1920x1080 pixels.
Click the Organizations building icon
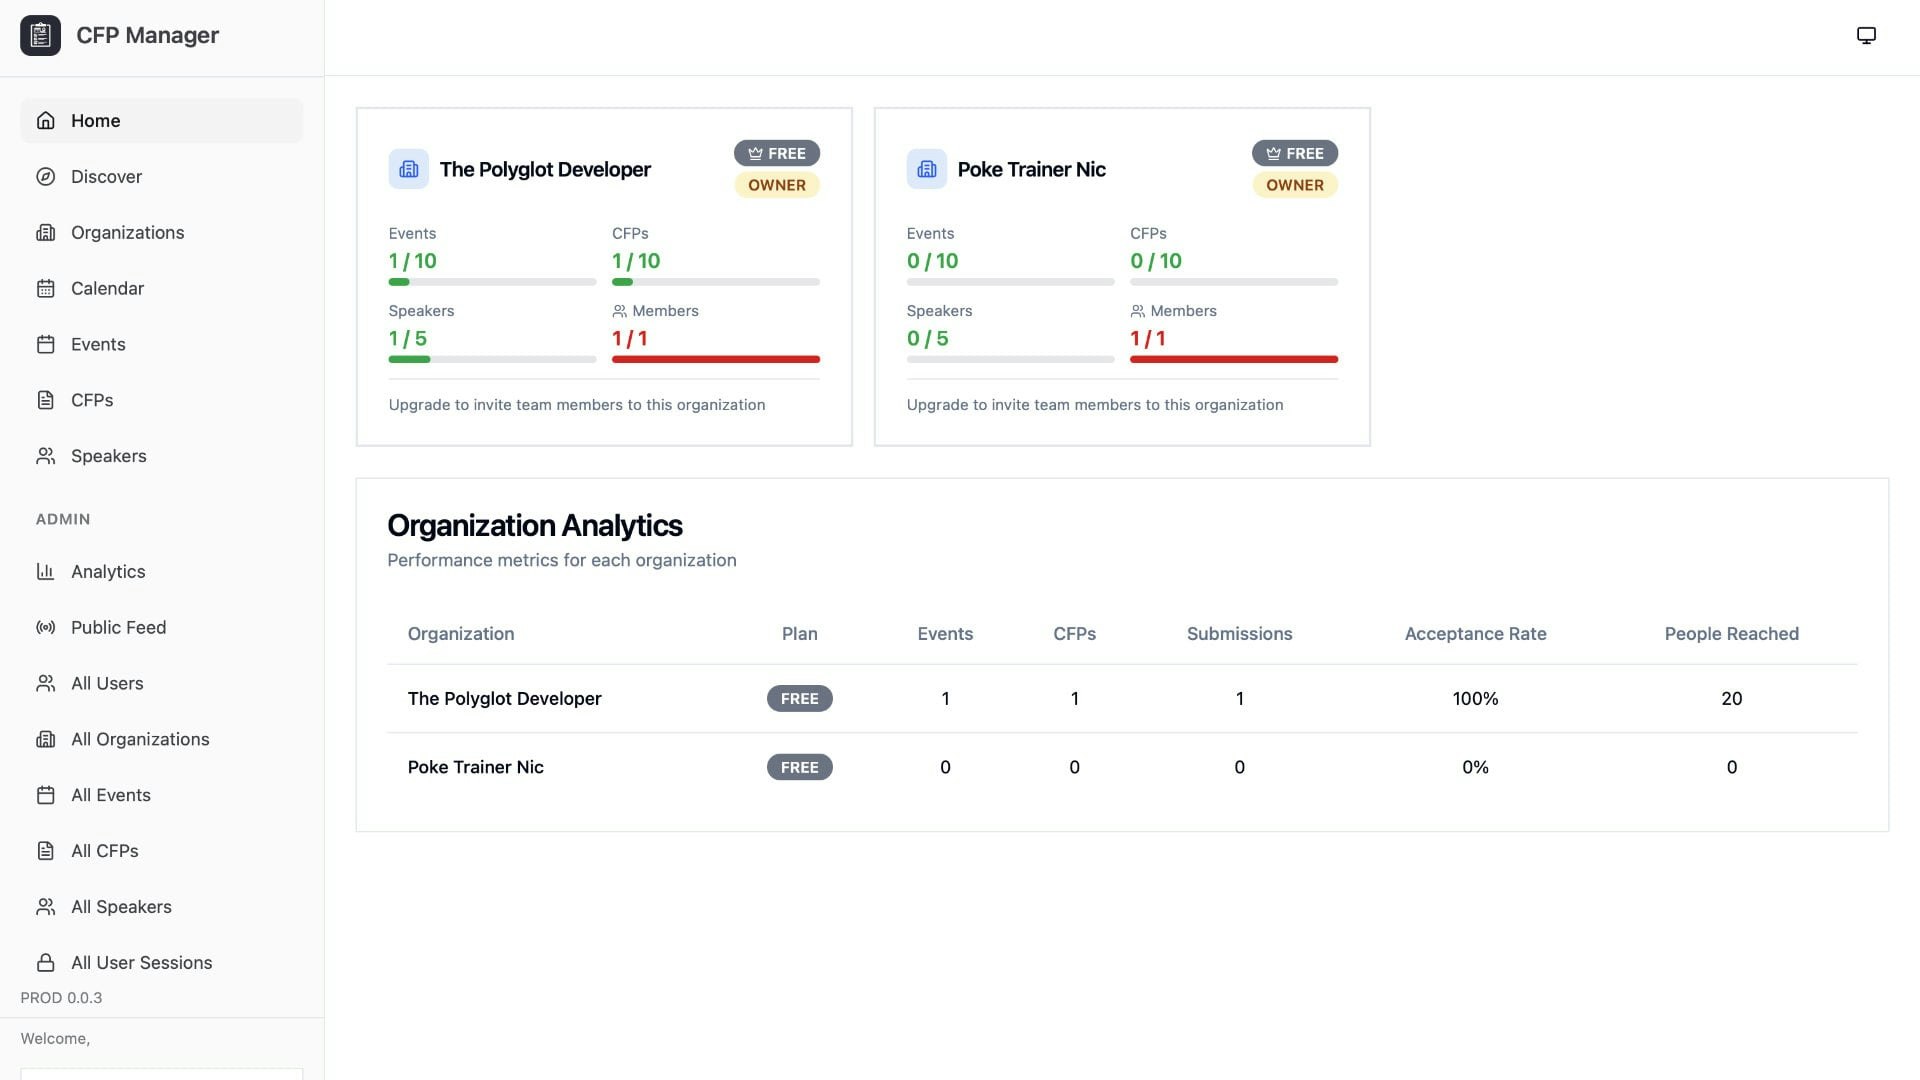click(45, 232)
